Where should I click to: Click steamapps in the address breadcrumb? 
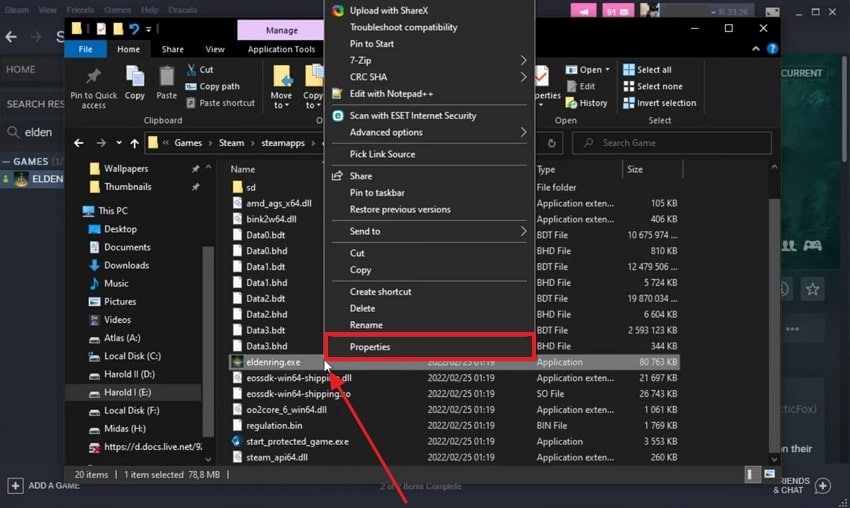[283, 143]
